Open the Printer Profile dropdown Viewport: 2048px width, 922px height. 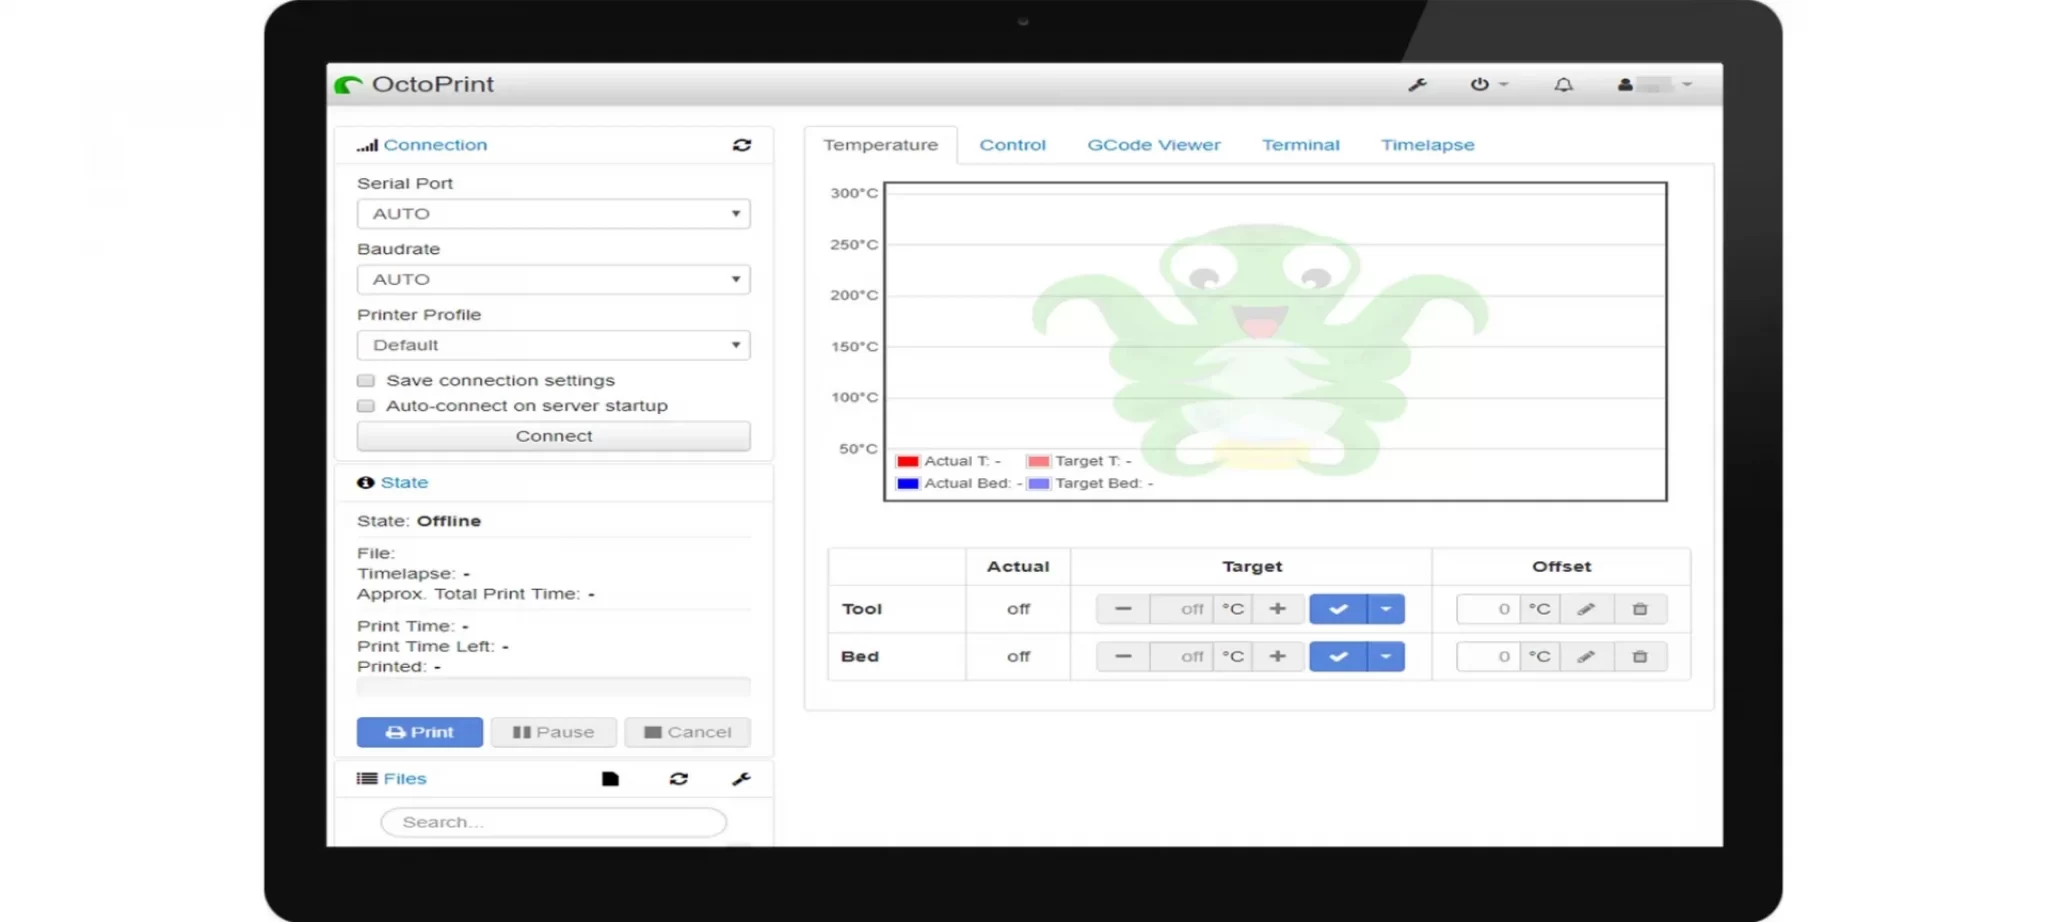tap(553, 345)
